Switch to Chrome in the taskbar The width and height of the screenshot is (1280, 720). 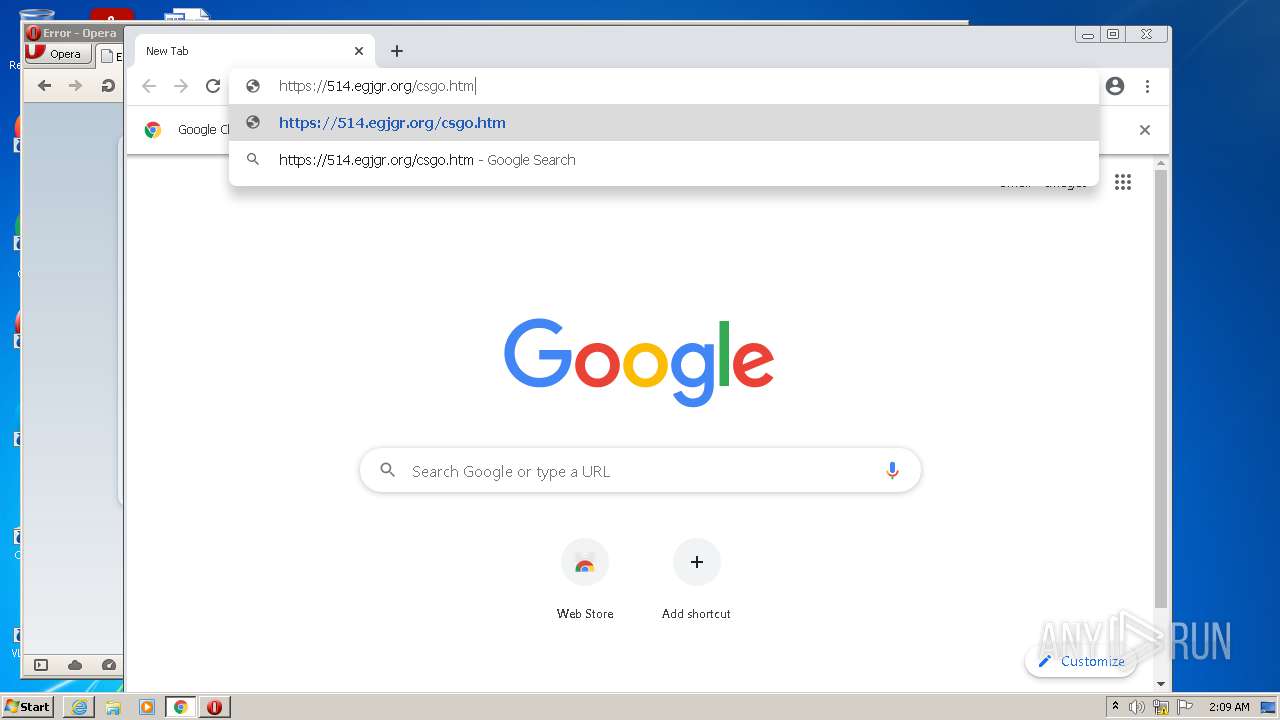181,707
